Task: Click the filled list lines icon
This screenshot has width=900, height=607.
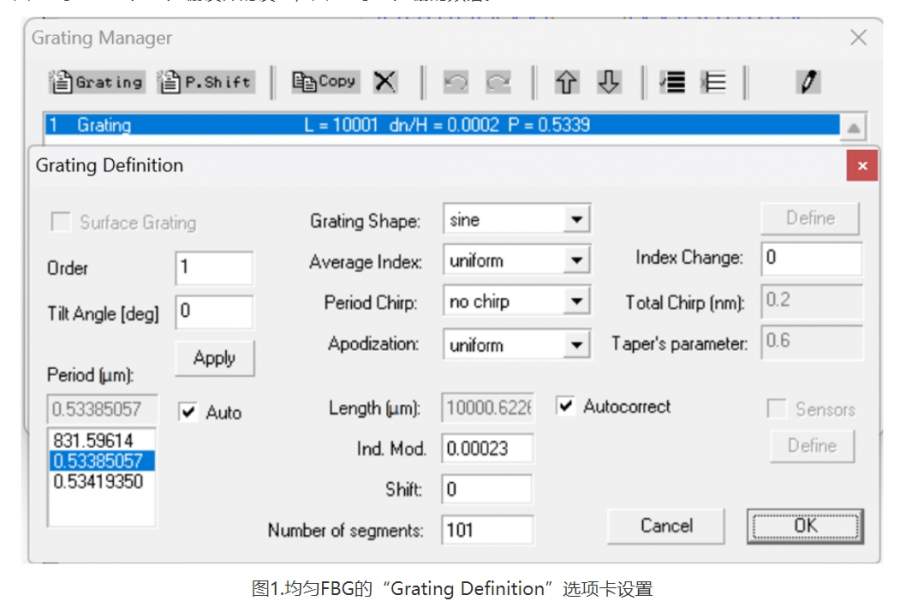Action: coord(673,82)
